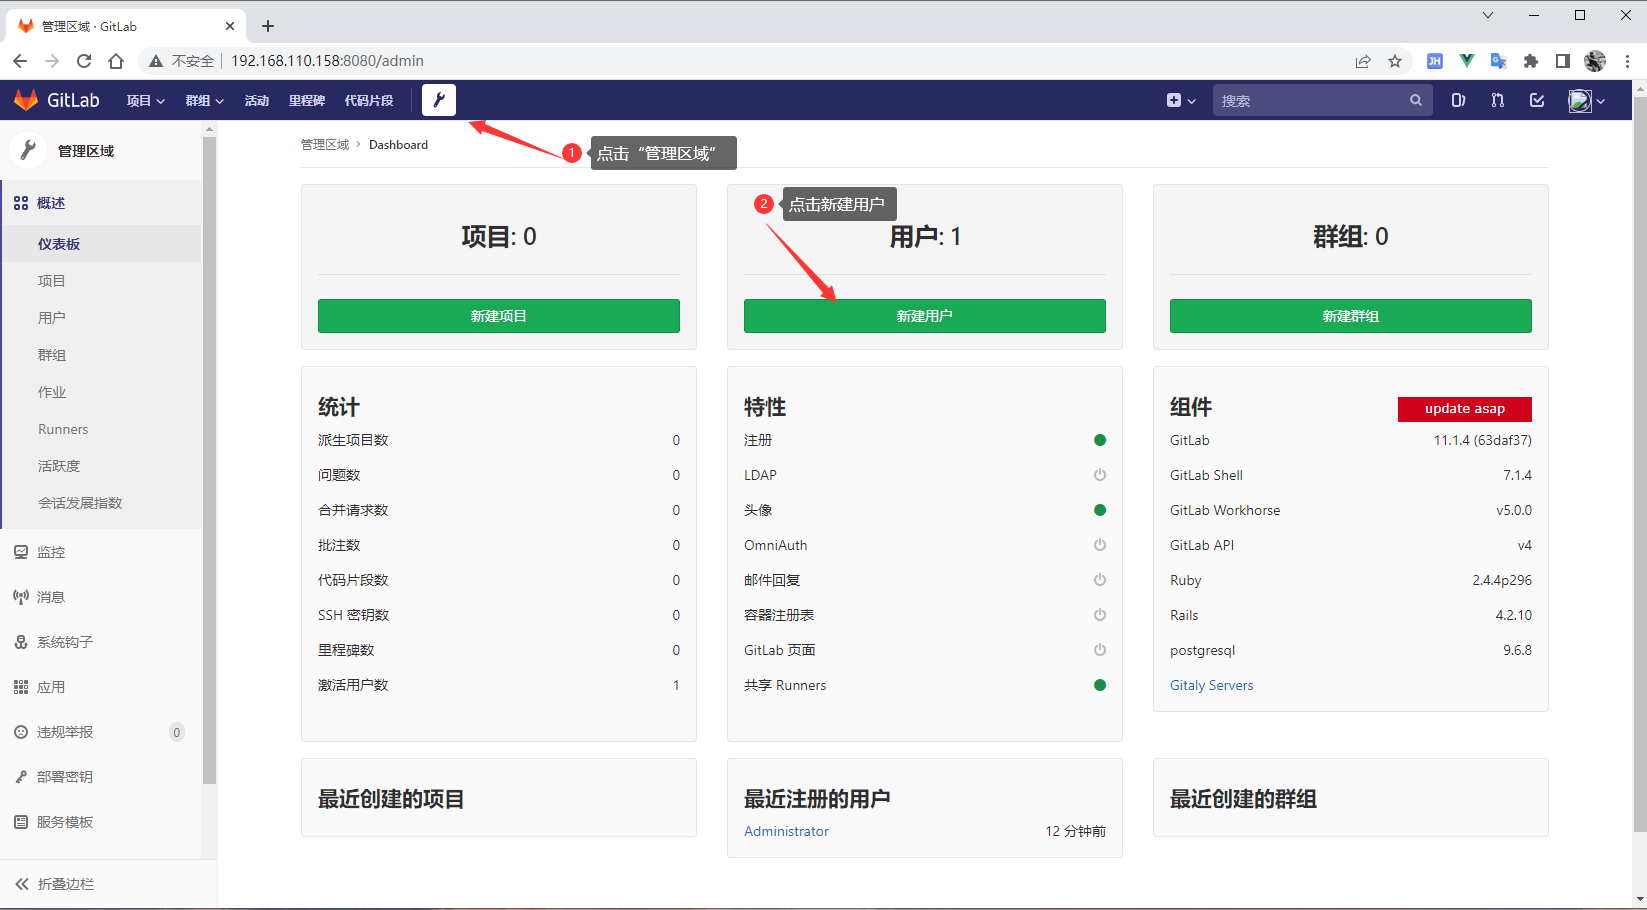The width and height of the screenshot is (1647, 910).
Task: Click the 管理区域 sidebar header wrench
Action: tap(28, 150)
